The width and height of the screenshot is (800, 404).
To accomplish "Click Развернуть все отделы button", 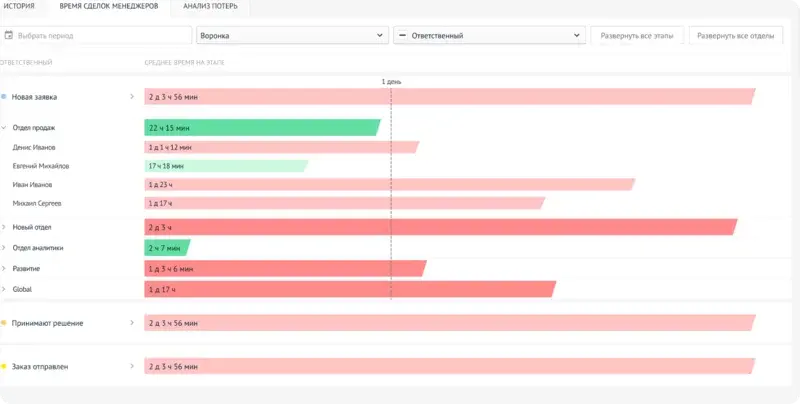I will 736,36.
